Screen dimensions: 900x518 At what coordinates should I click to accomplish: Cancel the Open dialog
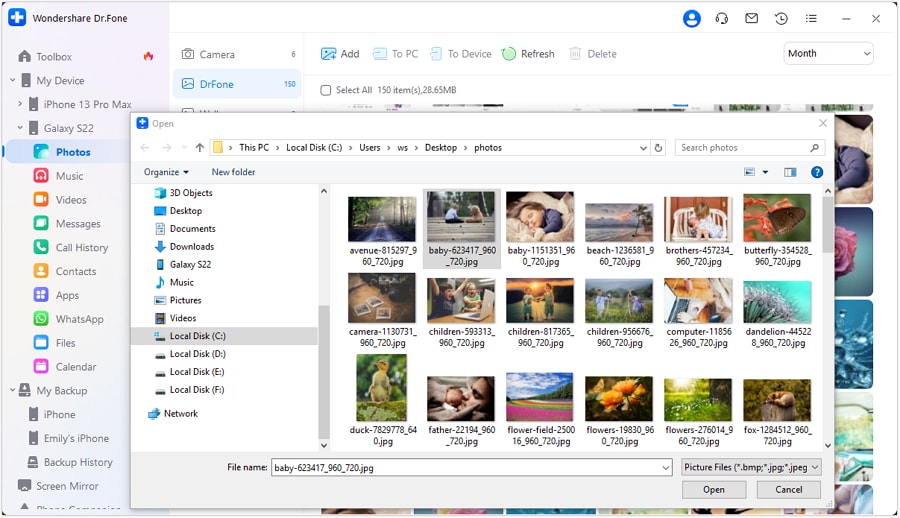789,490
